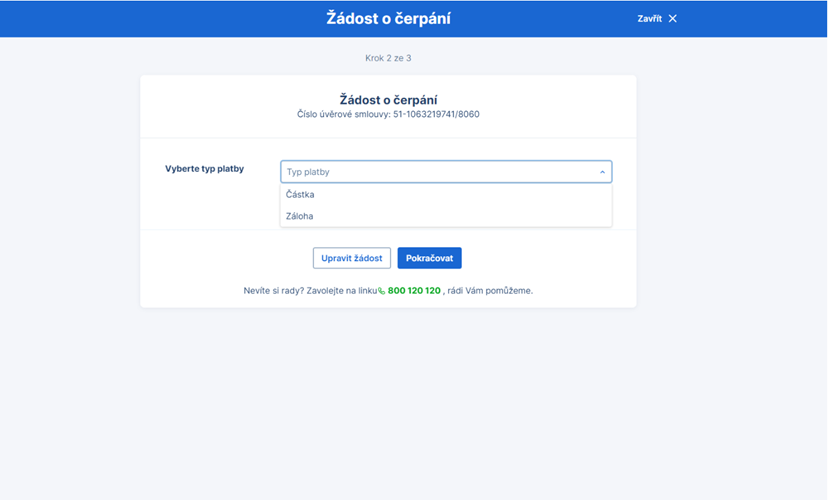Click the 'Zavřít' text label
This screenshot has width=829, height=500.
click(649, 19)
